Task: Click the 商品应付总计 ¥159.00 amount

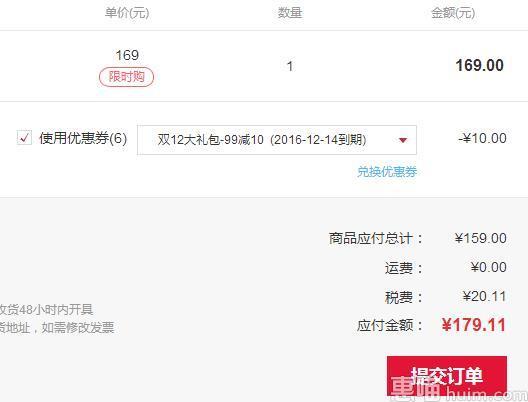Action: point(481,238)
